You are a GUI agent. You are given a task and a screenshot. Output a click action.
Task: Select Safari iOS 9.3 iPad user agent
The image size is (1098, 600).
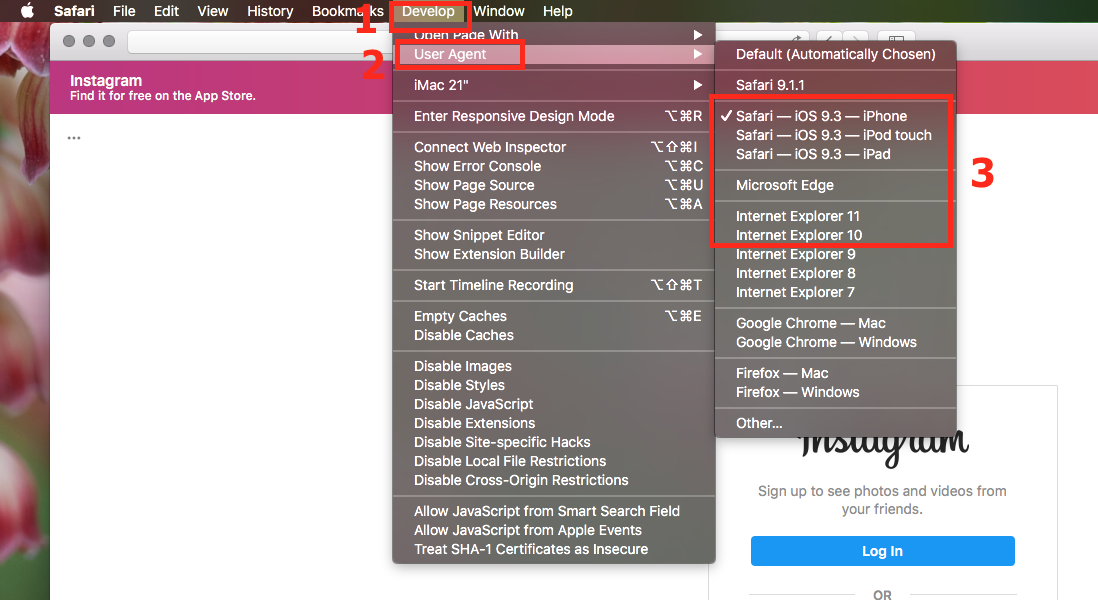835,154
